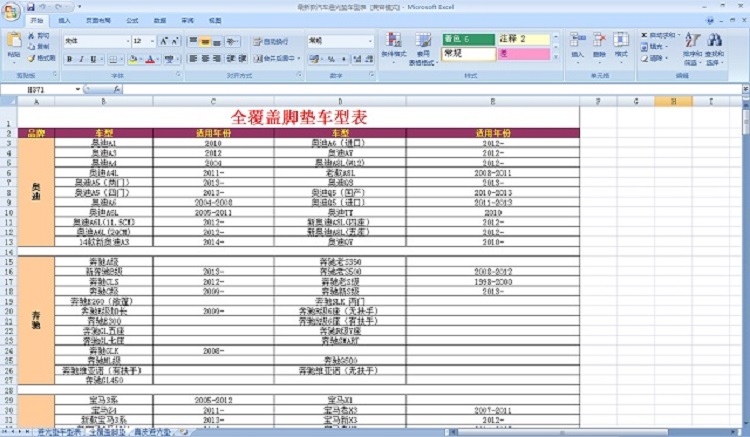Open Sort and Filter menu
This screenshot has width=750, height=437.
click(x=692, y=48)
